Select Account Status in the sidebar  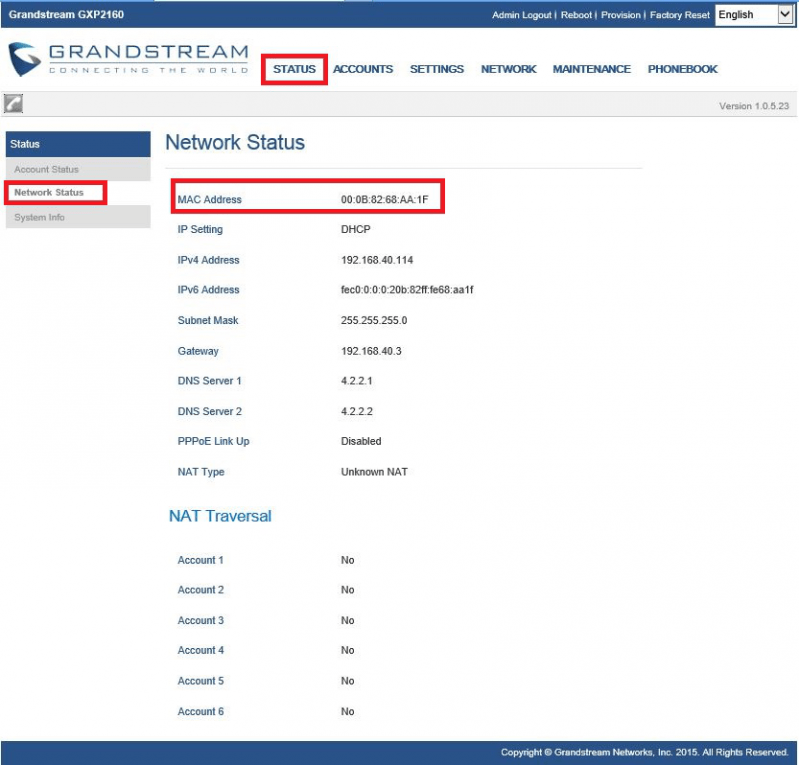click(78, 169)
